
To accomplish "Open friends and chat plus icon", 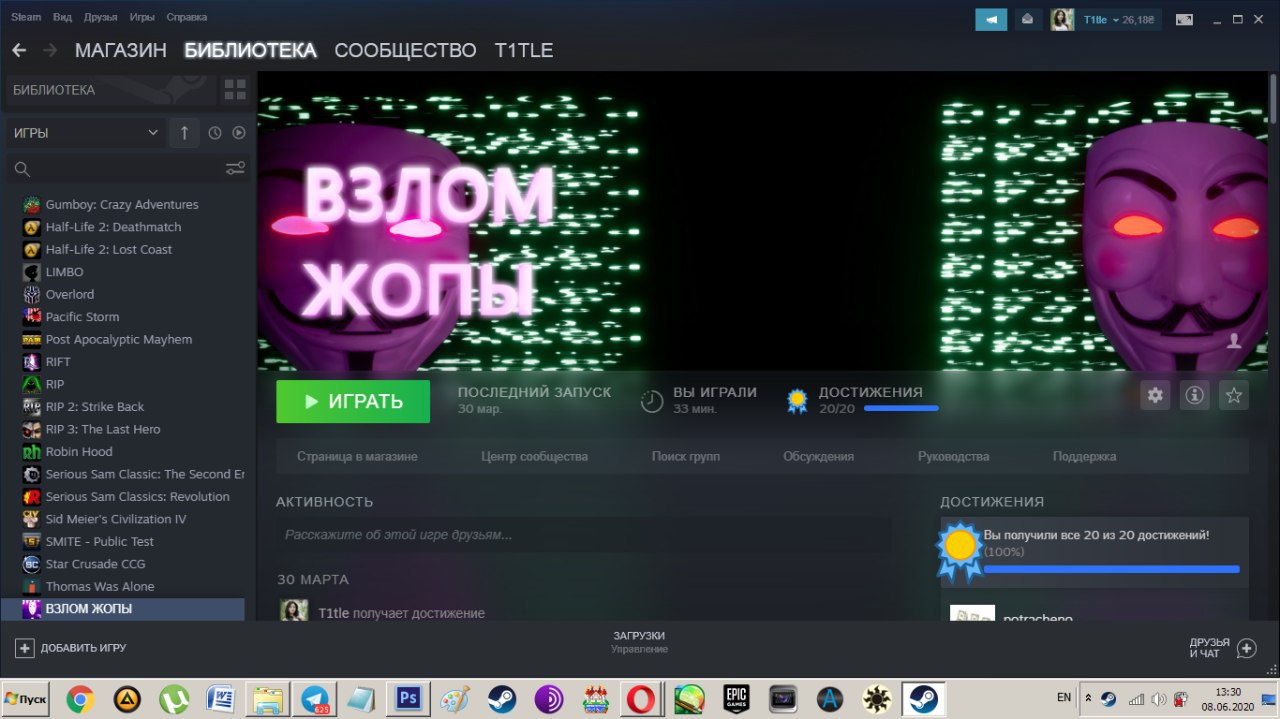I will click(1246, 648).
